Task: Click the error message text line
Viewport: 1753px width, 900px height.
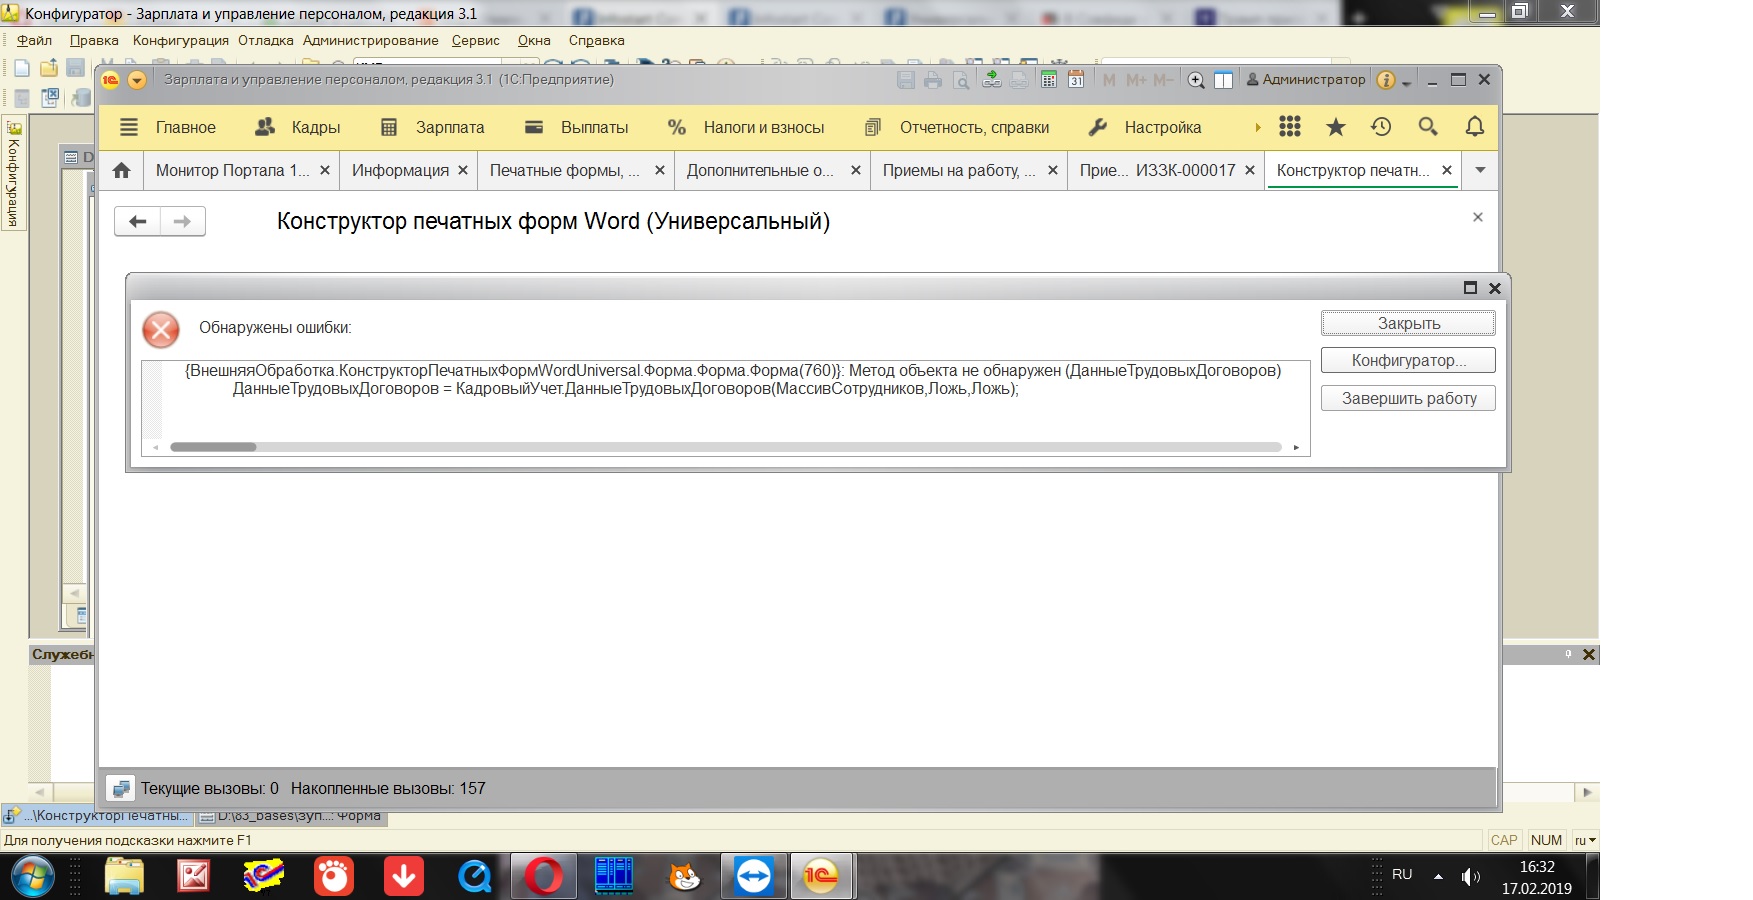Action: (733, 370)
